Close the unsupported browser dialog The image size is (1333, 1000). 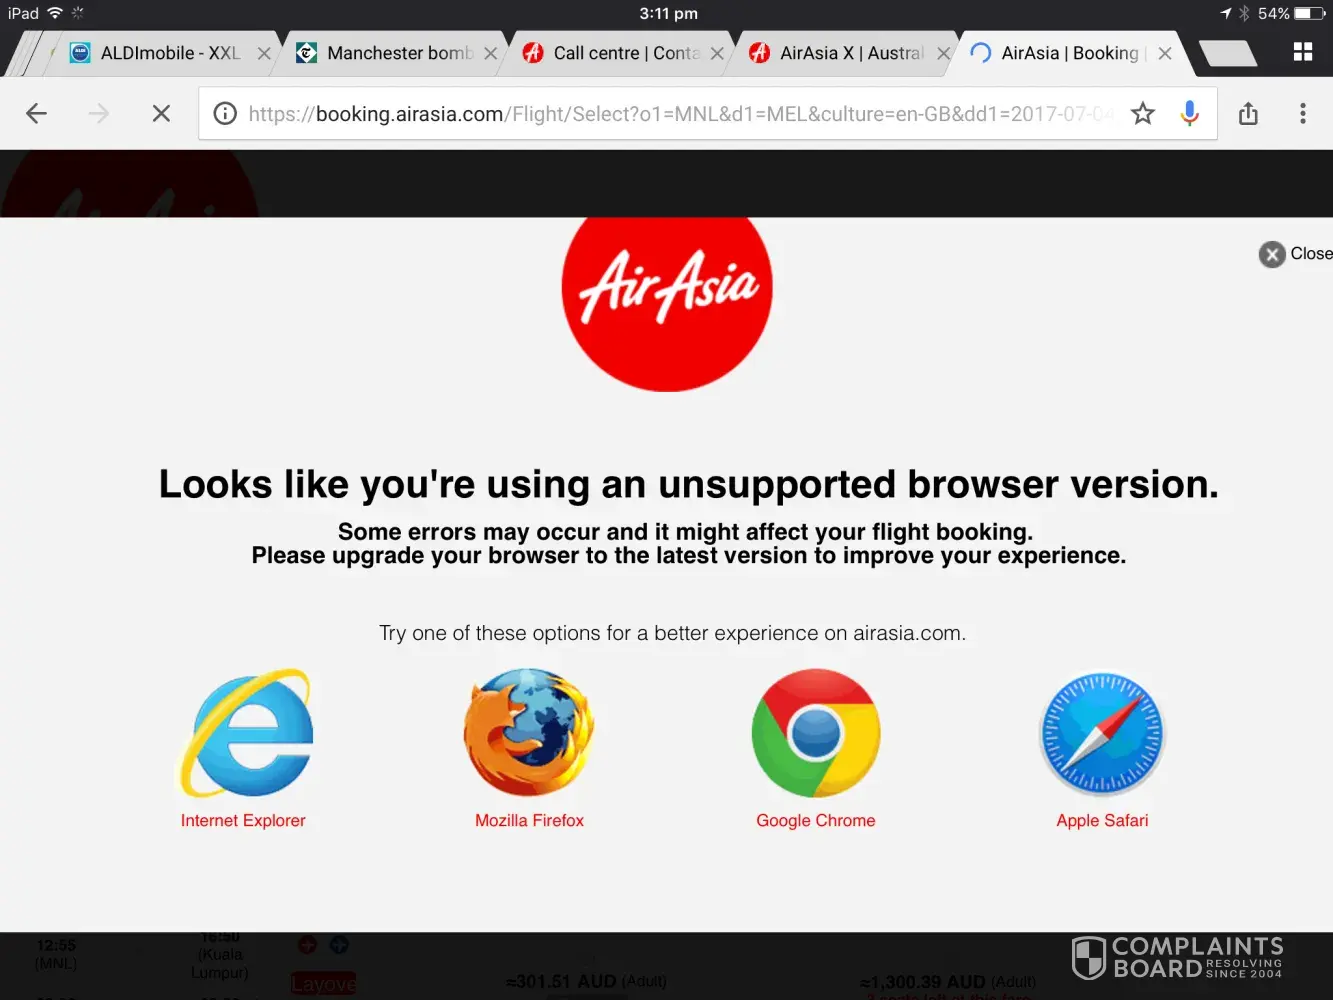(1295, 254)
